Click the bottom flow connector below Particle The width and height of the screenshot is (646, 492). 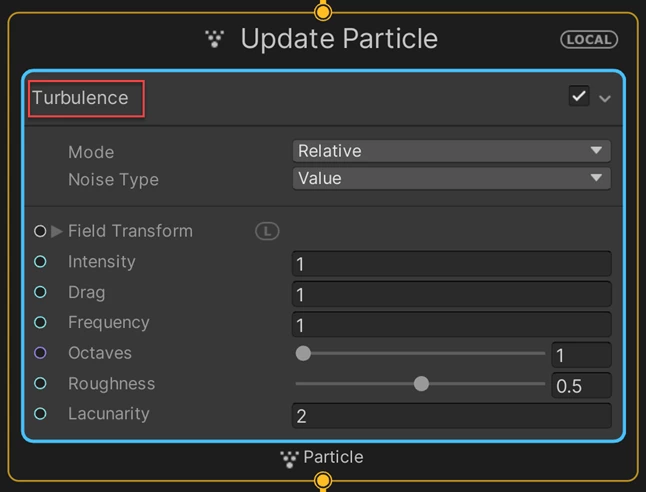pos(322,482)
